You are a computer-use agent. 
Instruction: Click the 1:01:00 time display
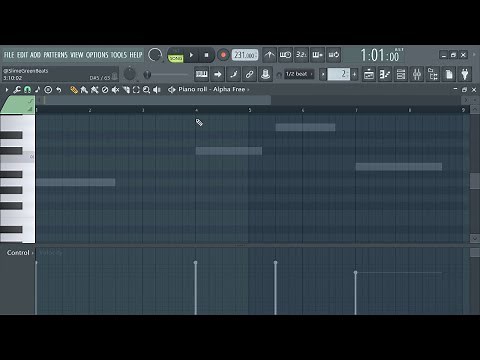[x=381, y=55]
